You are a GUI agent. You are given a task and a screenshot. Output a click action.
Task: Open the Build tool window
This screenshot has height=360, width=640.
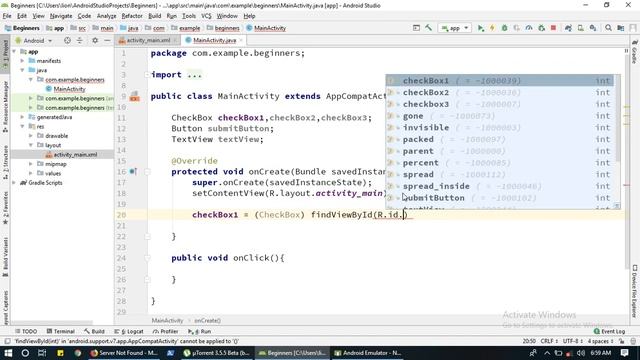(x=94, y=331)
